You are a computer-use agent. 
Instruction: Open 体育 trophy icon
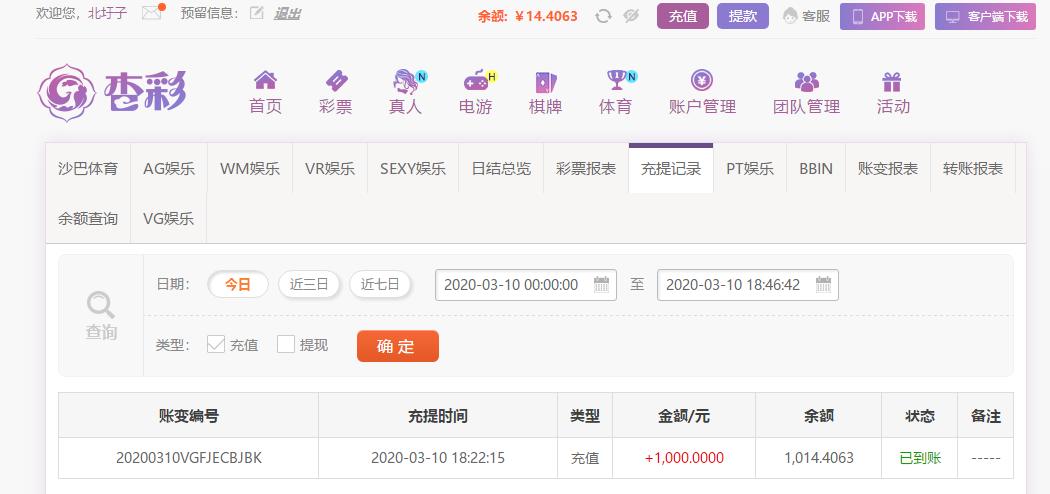coord(616,80)
